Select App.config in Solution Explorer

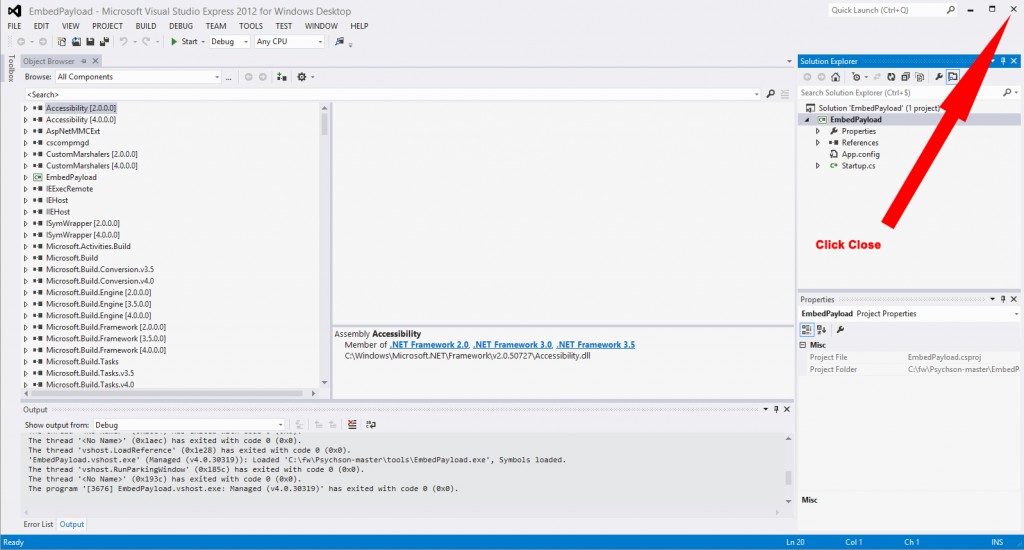click(x=860, y=155)
